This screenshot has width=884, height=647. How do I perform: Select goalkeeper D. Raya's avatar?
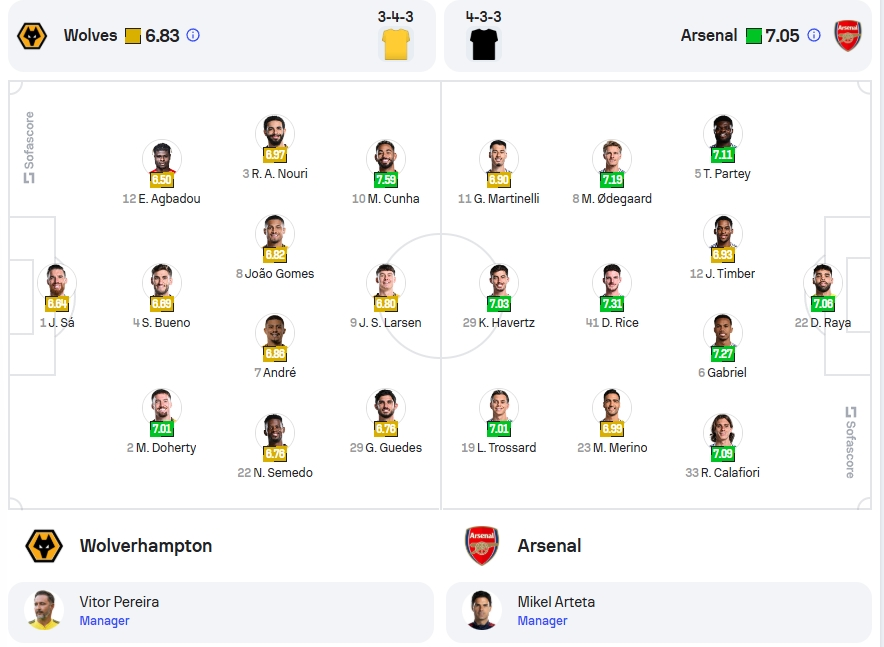point(823,282)
